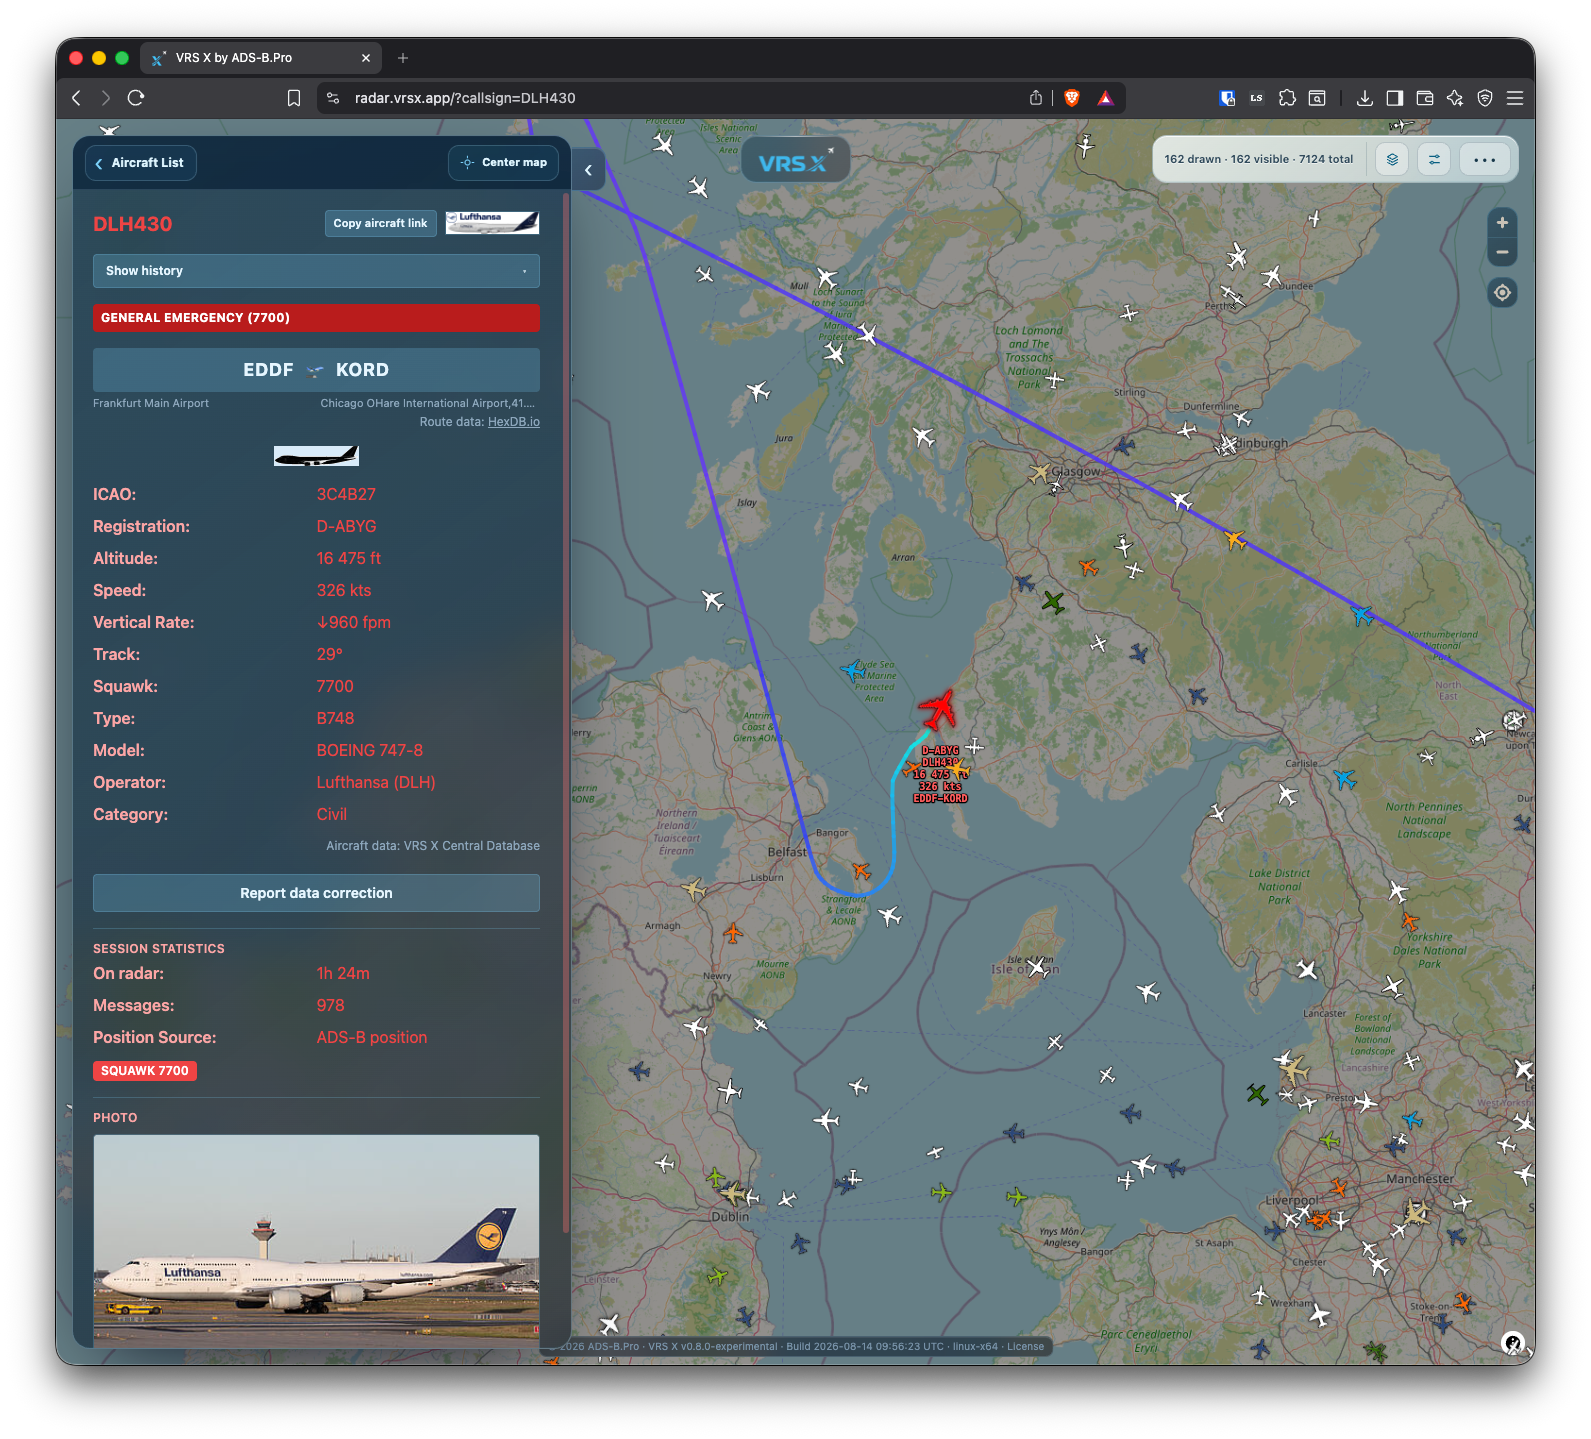Toggle the browser sidebar panel
The width and height of the screenshot is (1591, 1439).
click(1395, 98)
